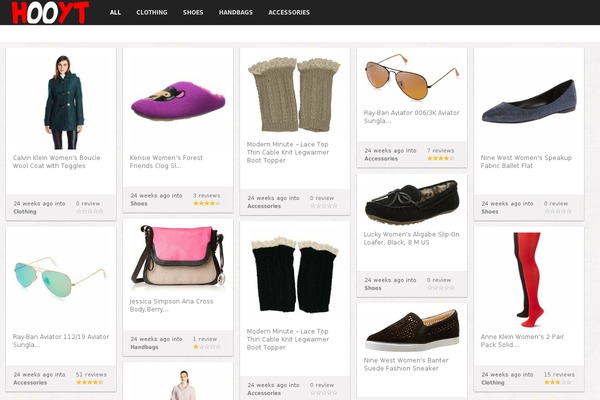The height and width of the screenshot is (400, 600).
Task: Open black Modern Minute Legwarmer title link
Action: point(288,340)
